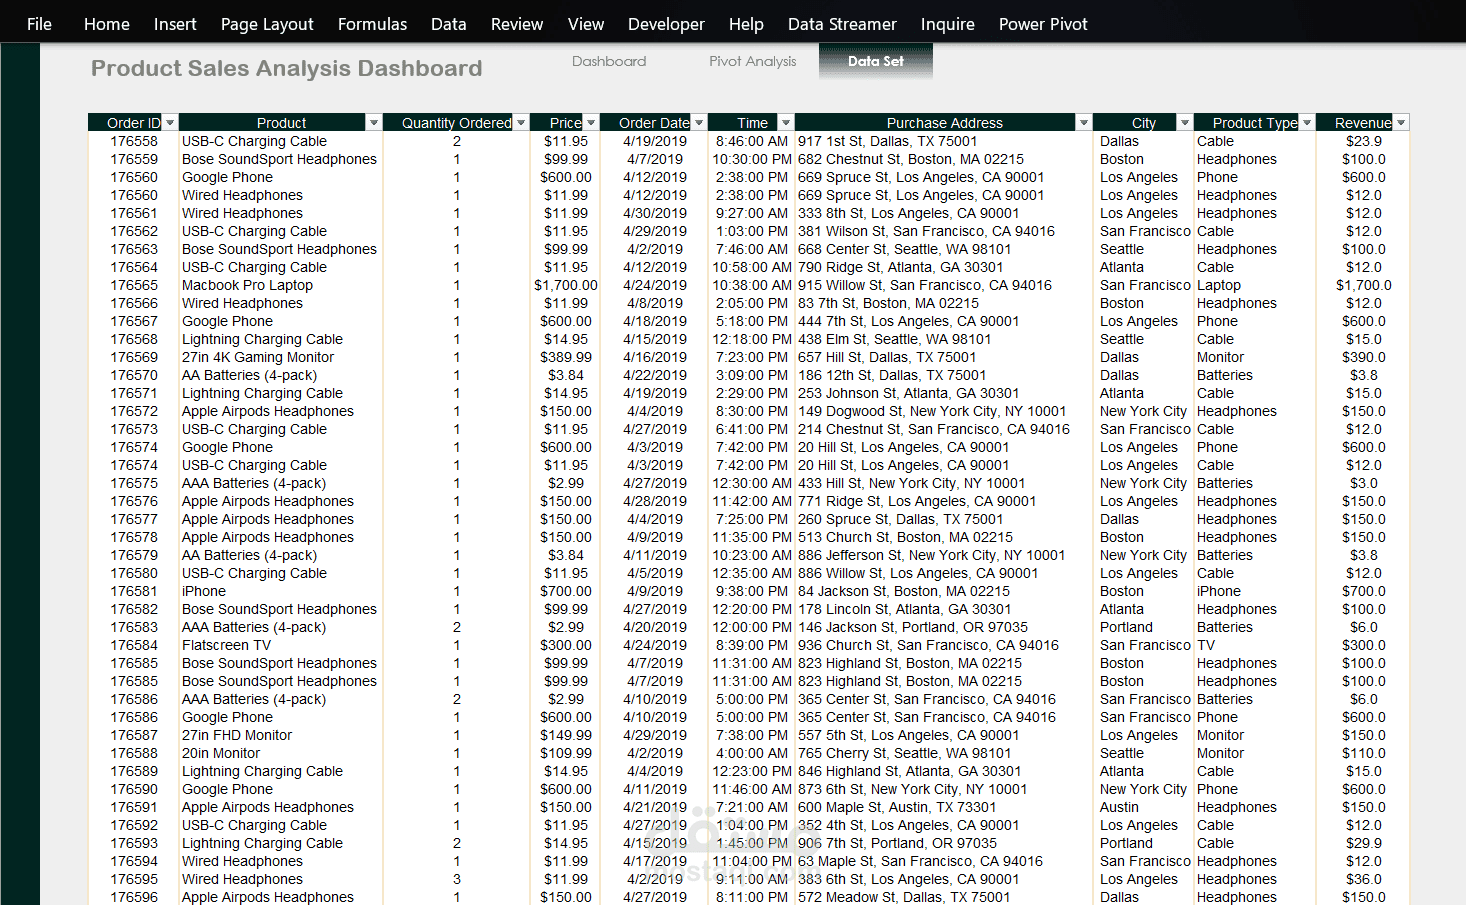The width and height of the screenshot is (1466, 905).
Task: Open the Data Streamer ribbon tab
Action: pyautogui.click(x=842, y=24)
